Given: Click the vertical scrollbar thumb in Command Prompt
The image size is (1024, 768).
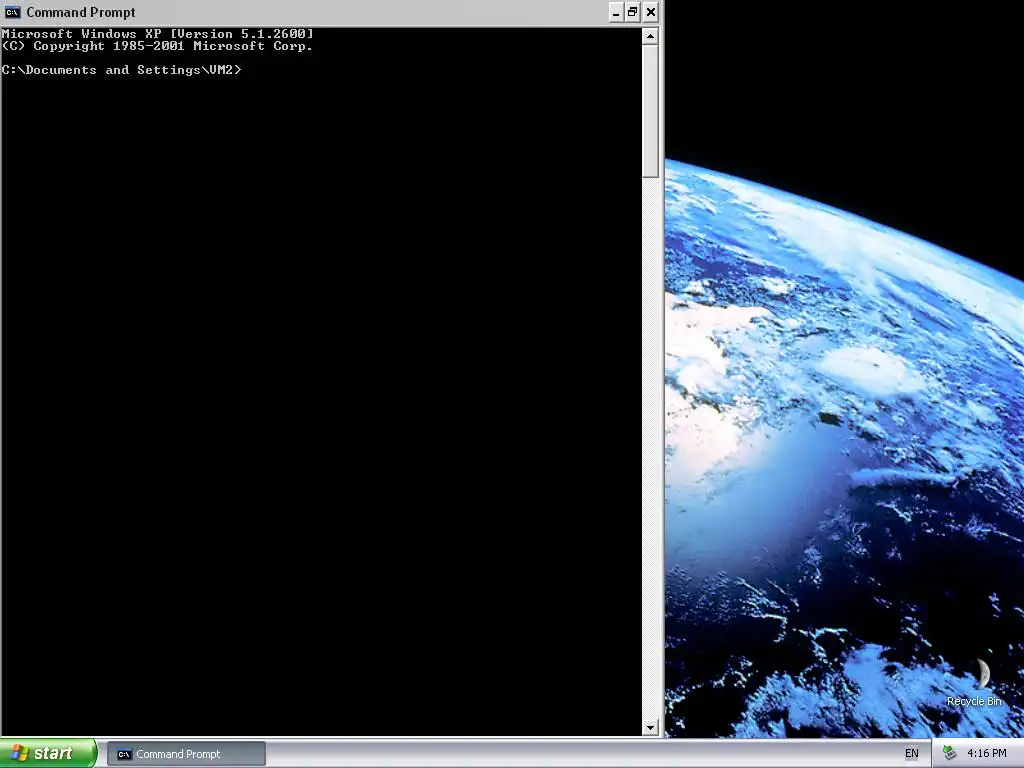Looking at the screenshot, I should (650, 111).
